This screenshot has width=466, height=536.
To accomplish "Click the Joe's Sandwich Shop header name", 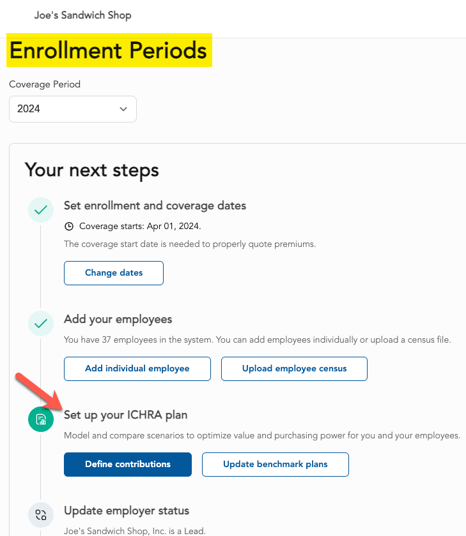I will (x=83, y=15).
